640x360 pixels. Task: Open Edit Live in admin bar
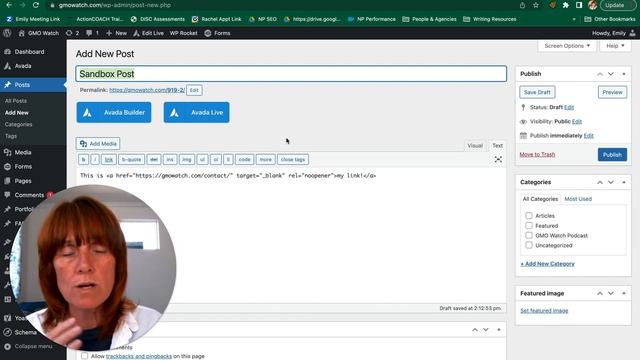click(x=149, y=33)
